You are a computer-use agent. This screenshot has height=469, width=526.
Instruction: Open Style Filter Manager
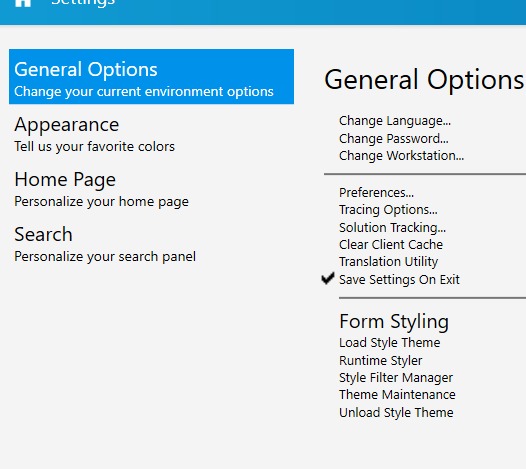coord(396,378)
